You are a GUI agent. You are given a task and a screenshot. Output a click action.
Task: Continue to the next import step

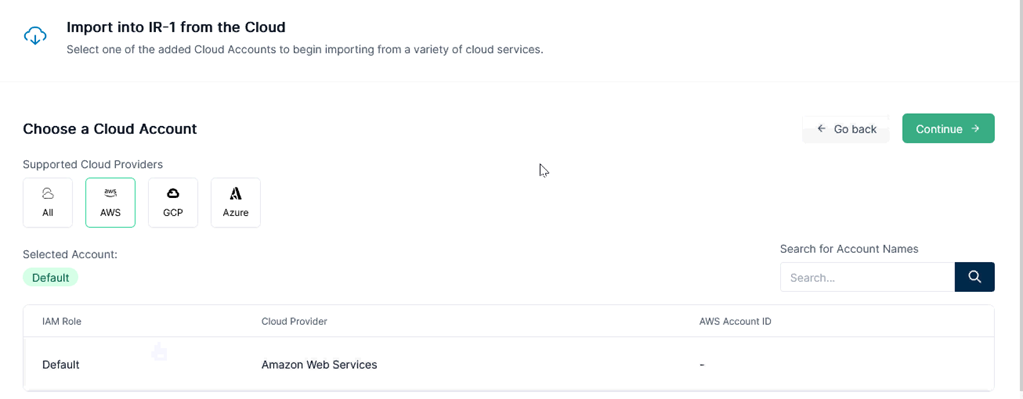coord(948,128)
